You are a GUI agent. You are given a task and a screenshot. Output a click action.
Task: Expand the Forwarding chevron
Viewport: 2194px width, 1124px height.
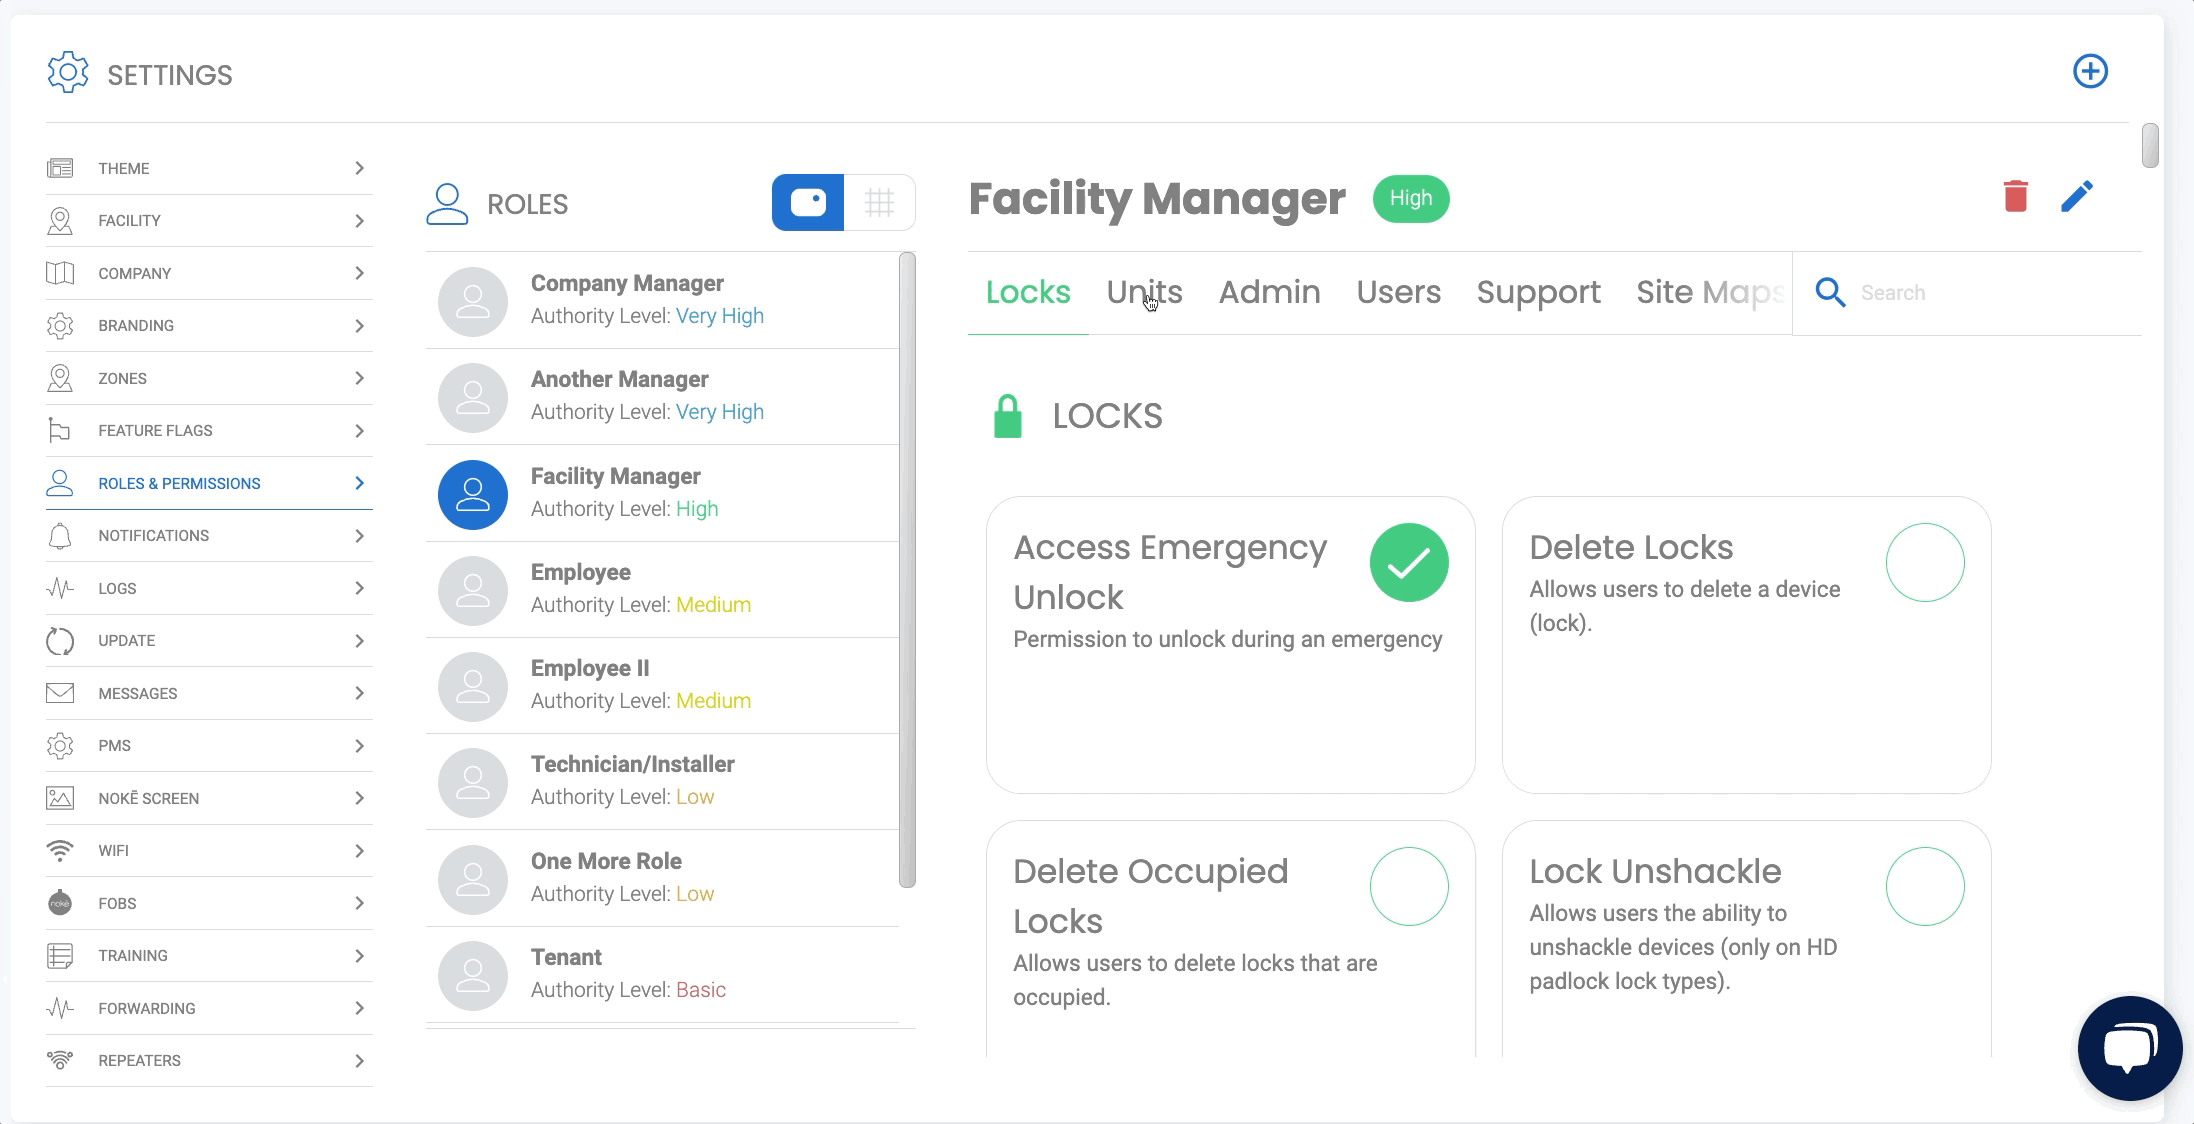(x=359, y=1008)
